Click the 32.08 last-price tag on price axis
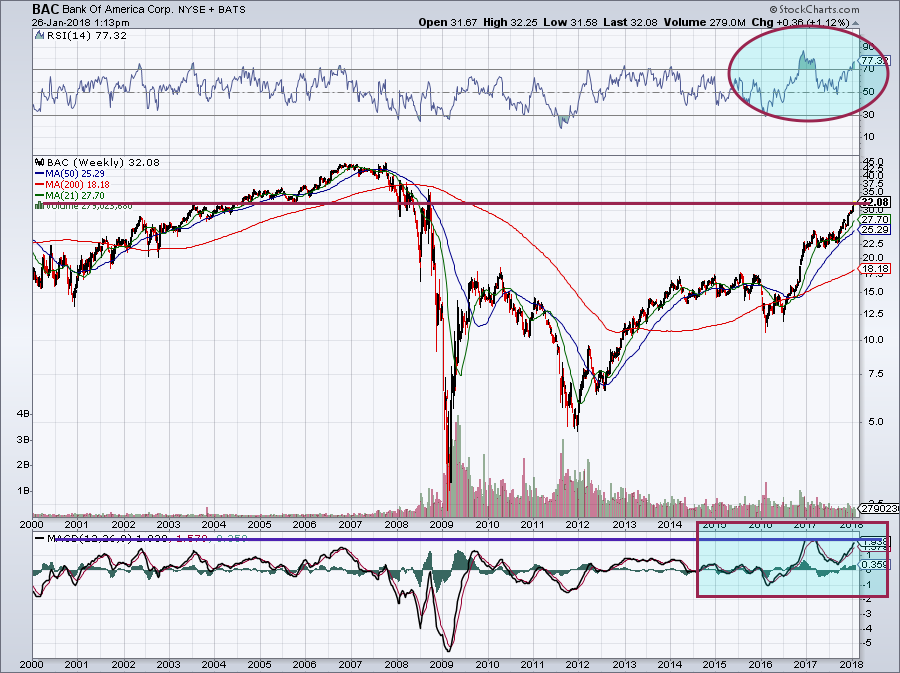This screenshot has height=673, width=900. (x=875, y=202)
